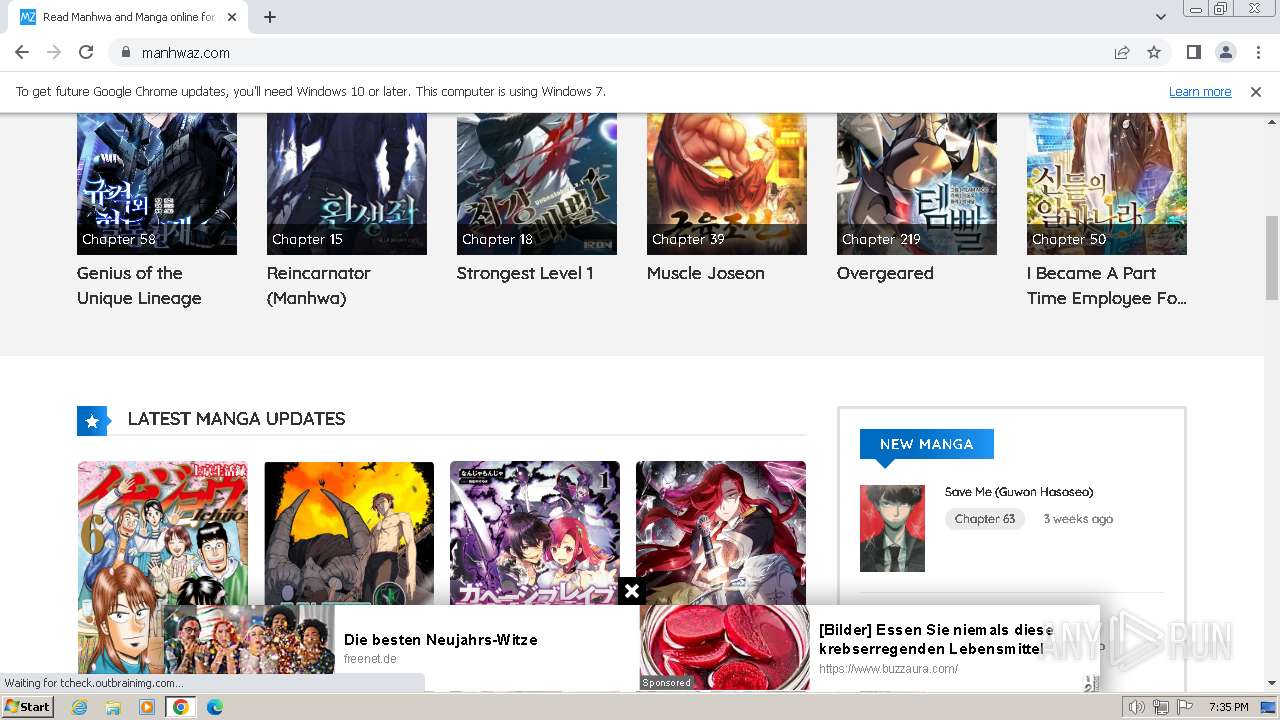
Task: Open Muscle Joseon title link
Action: 706,273
